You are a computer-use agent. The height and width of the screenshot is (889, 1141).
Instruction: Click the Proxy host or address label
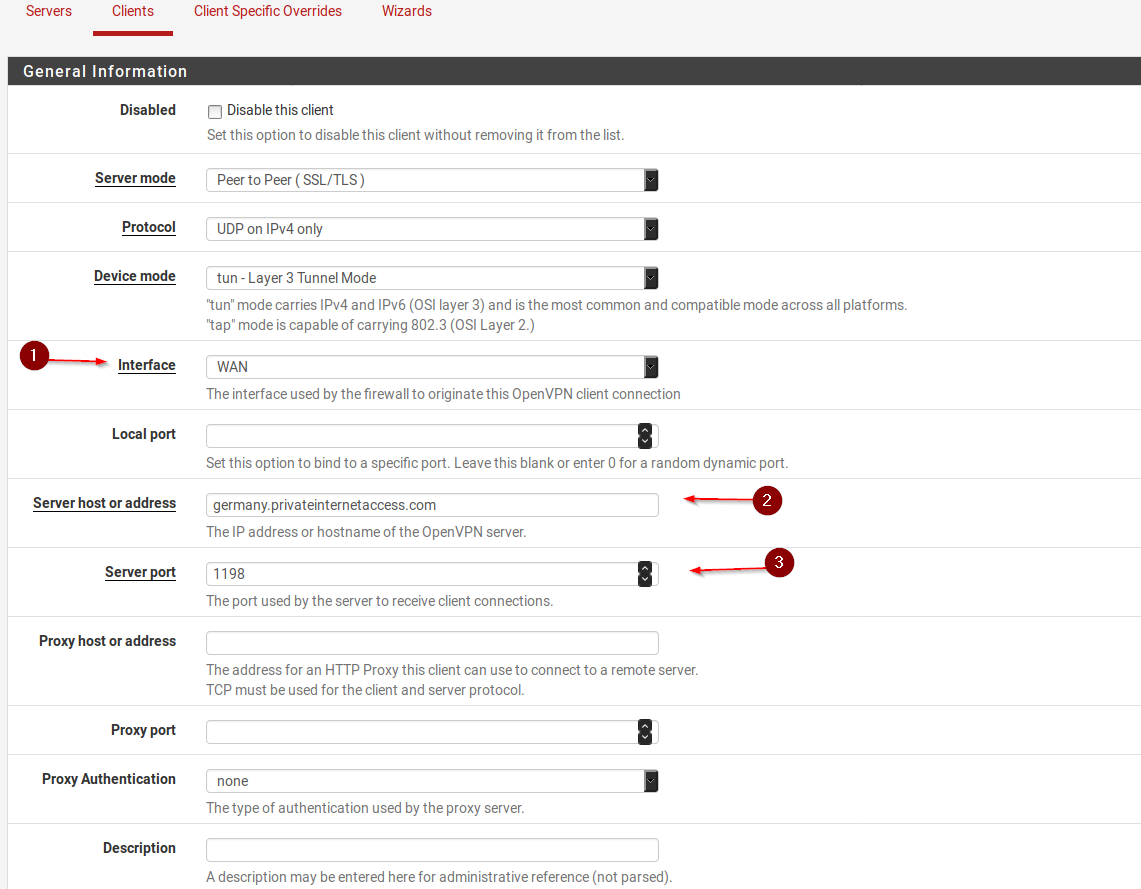pos(108,641)
